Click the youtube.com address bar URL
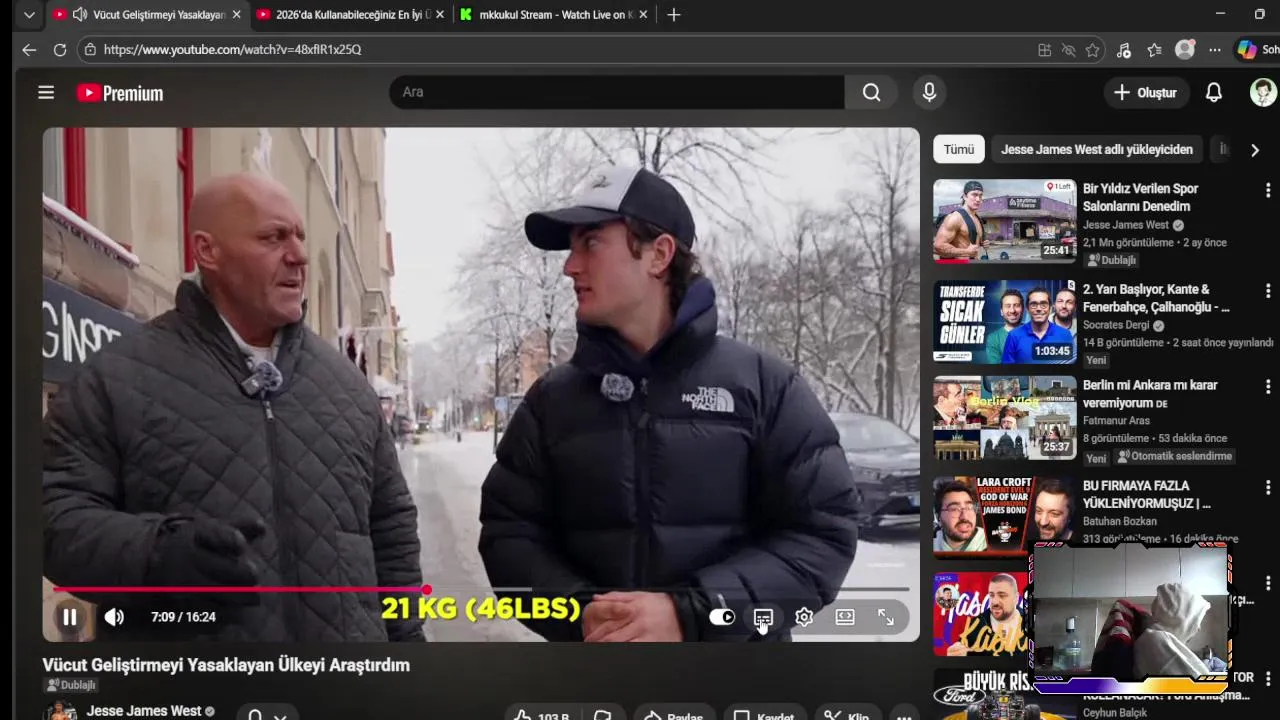Screen dimensions: 1280x720 [232, 49]
